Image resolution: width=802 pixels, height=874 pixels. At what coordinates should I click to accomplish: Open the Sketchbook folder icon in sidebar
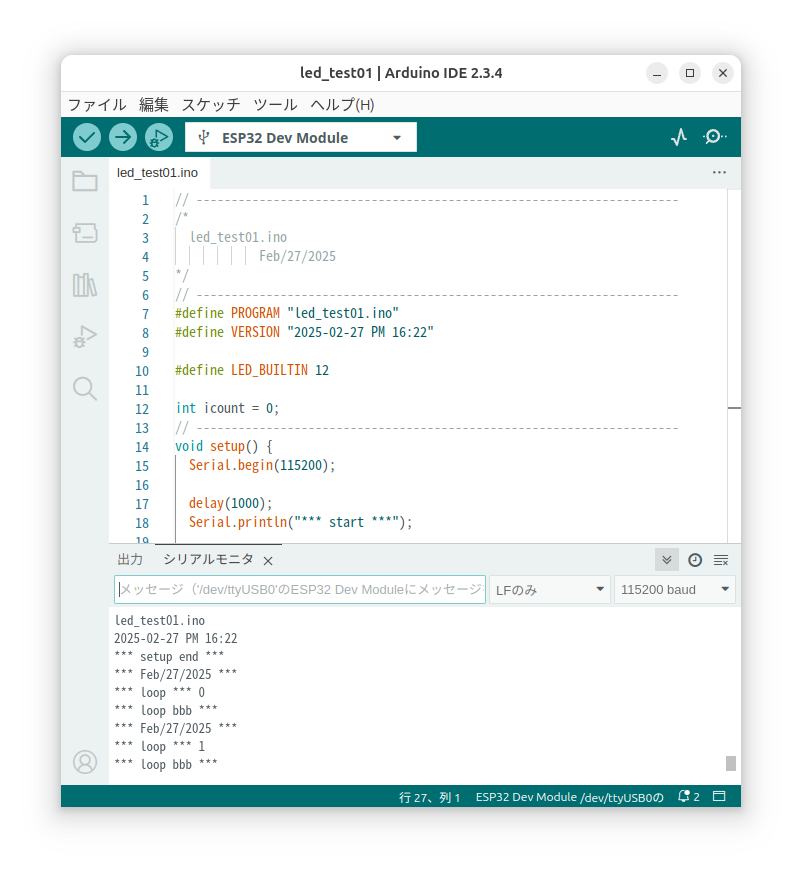tap(85, 181)
